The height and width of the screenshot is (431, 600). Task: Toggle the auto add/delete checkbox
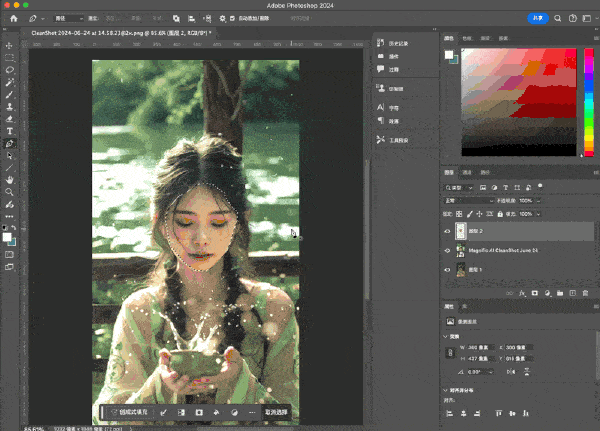[x=232, y=18]
